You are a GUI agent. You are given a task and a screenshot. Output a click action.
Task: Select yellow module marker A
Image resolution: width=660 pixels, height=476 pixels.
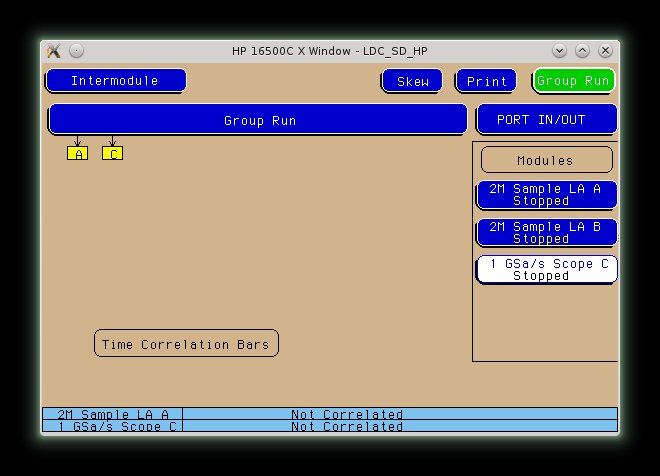coord(78,153)
